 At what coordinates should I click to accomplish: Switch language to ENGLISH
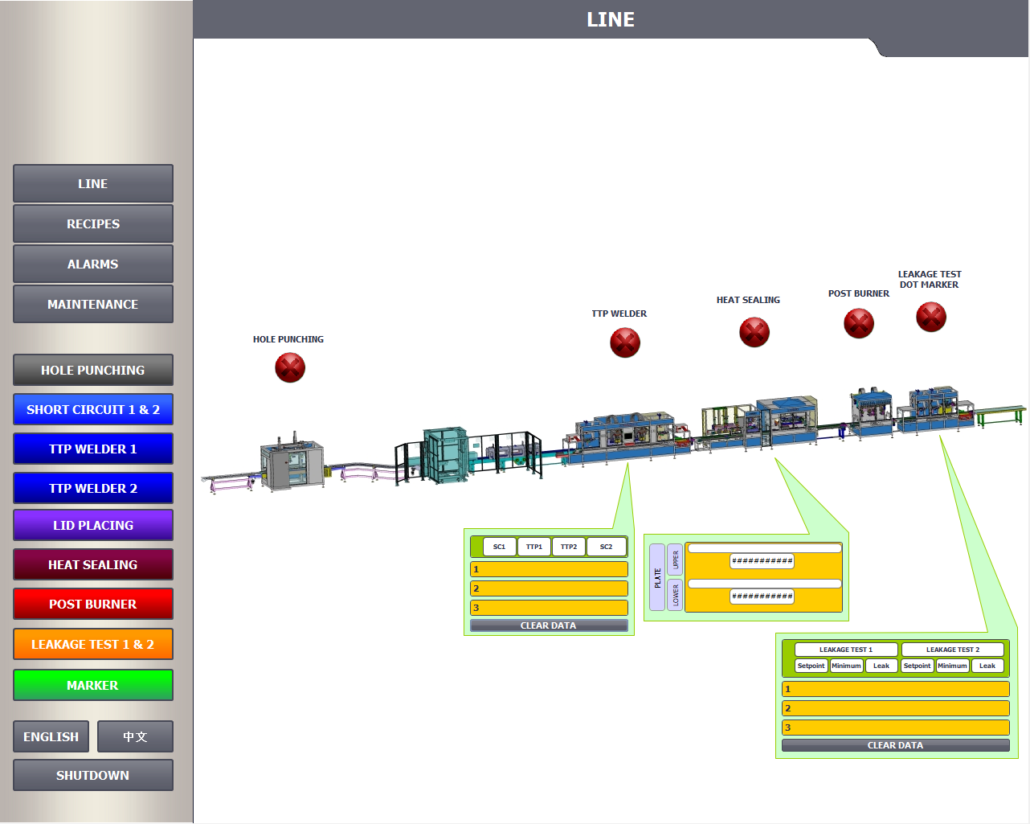(x=51, y=737)
